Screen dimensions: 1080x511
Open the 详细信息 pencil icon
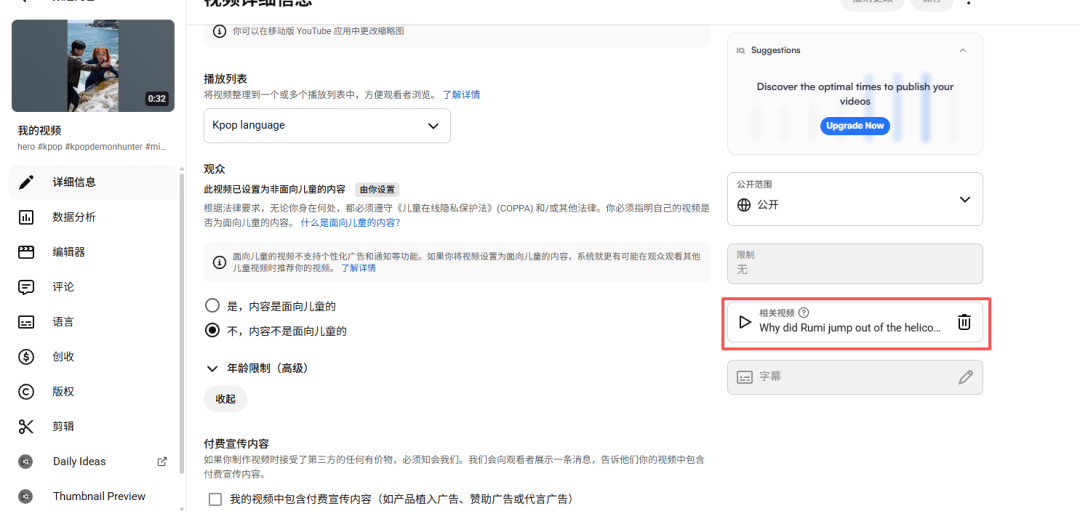(26, 182)
